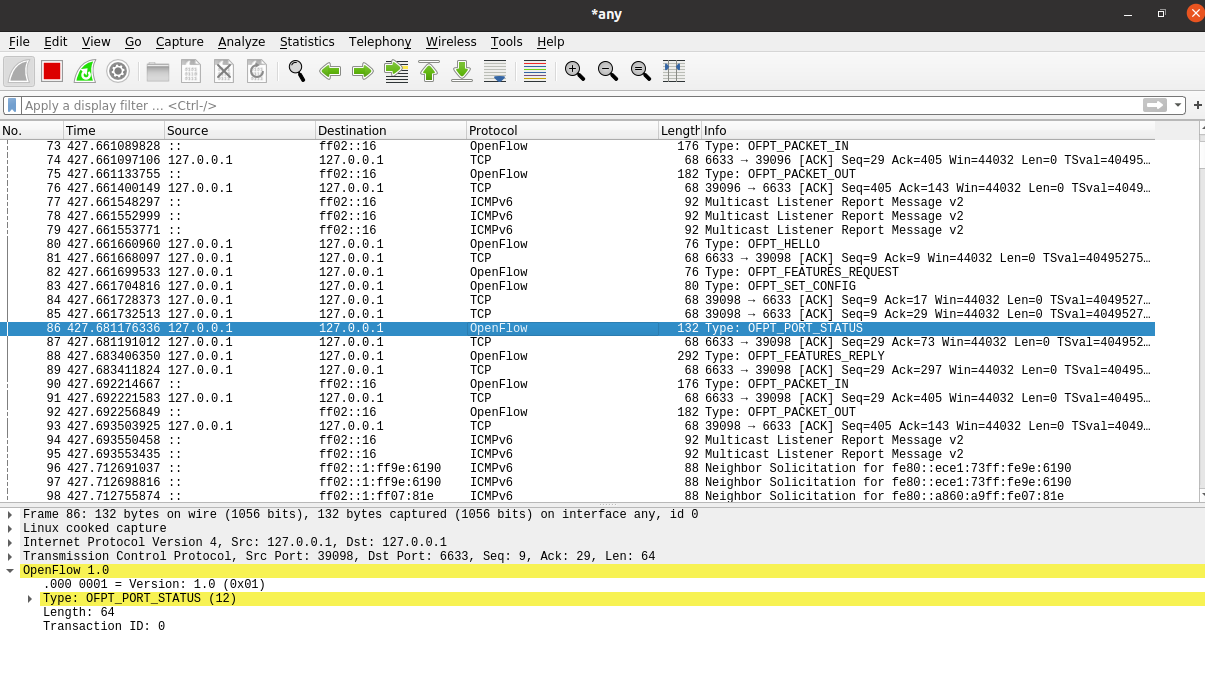This screenshot has height=686, width=1205.
Task: Sort by the Source column header
Action: [240, 131]
